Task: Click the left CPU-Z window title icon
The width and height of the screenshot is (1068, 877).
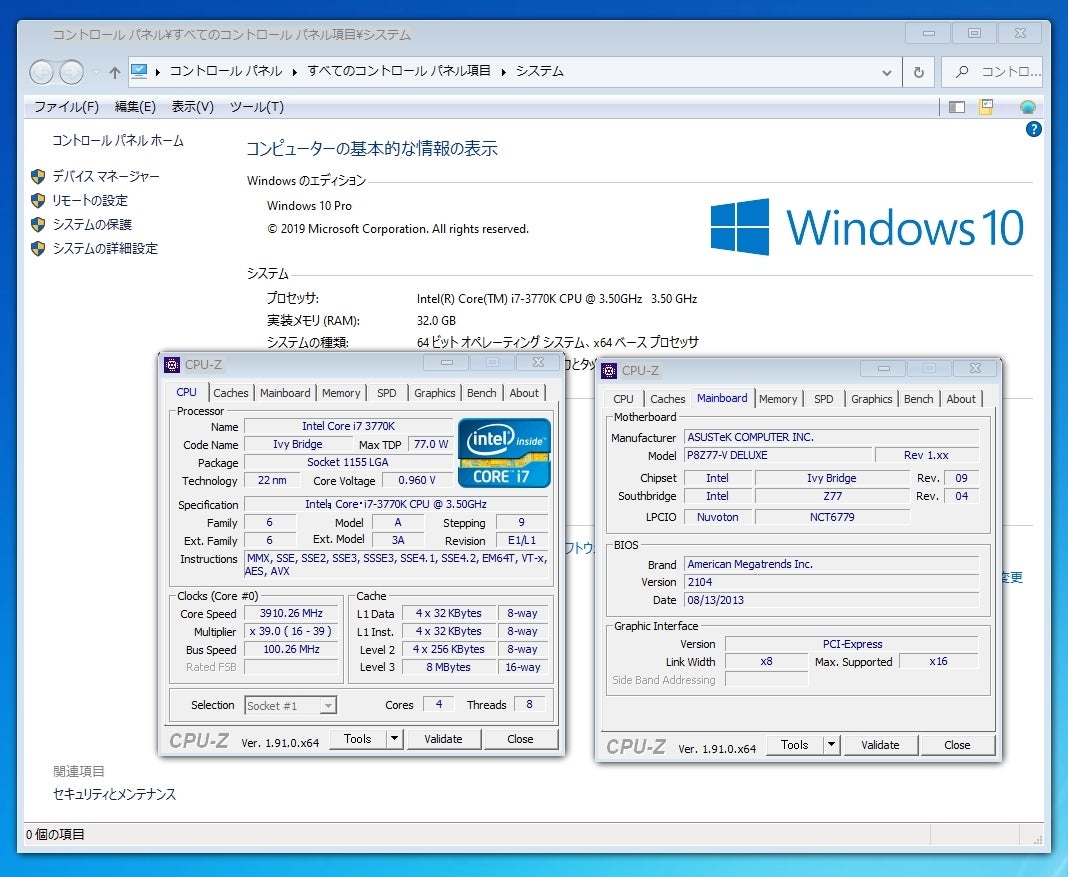Action: pos(172,364)
